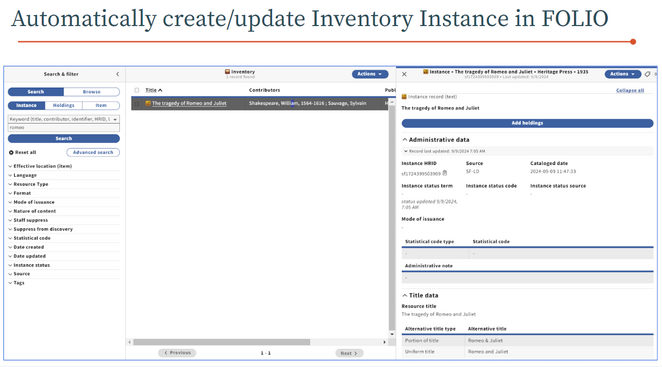Click the Romeo & Juliet alternative title cell
The height and width of the screenshot is (367, 662).
pos(485,340)
